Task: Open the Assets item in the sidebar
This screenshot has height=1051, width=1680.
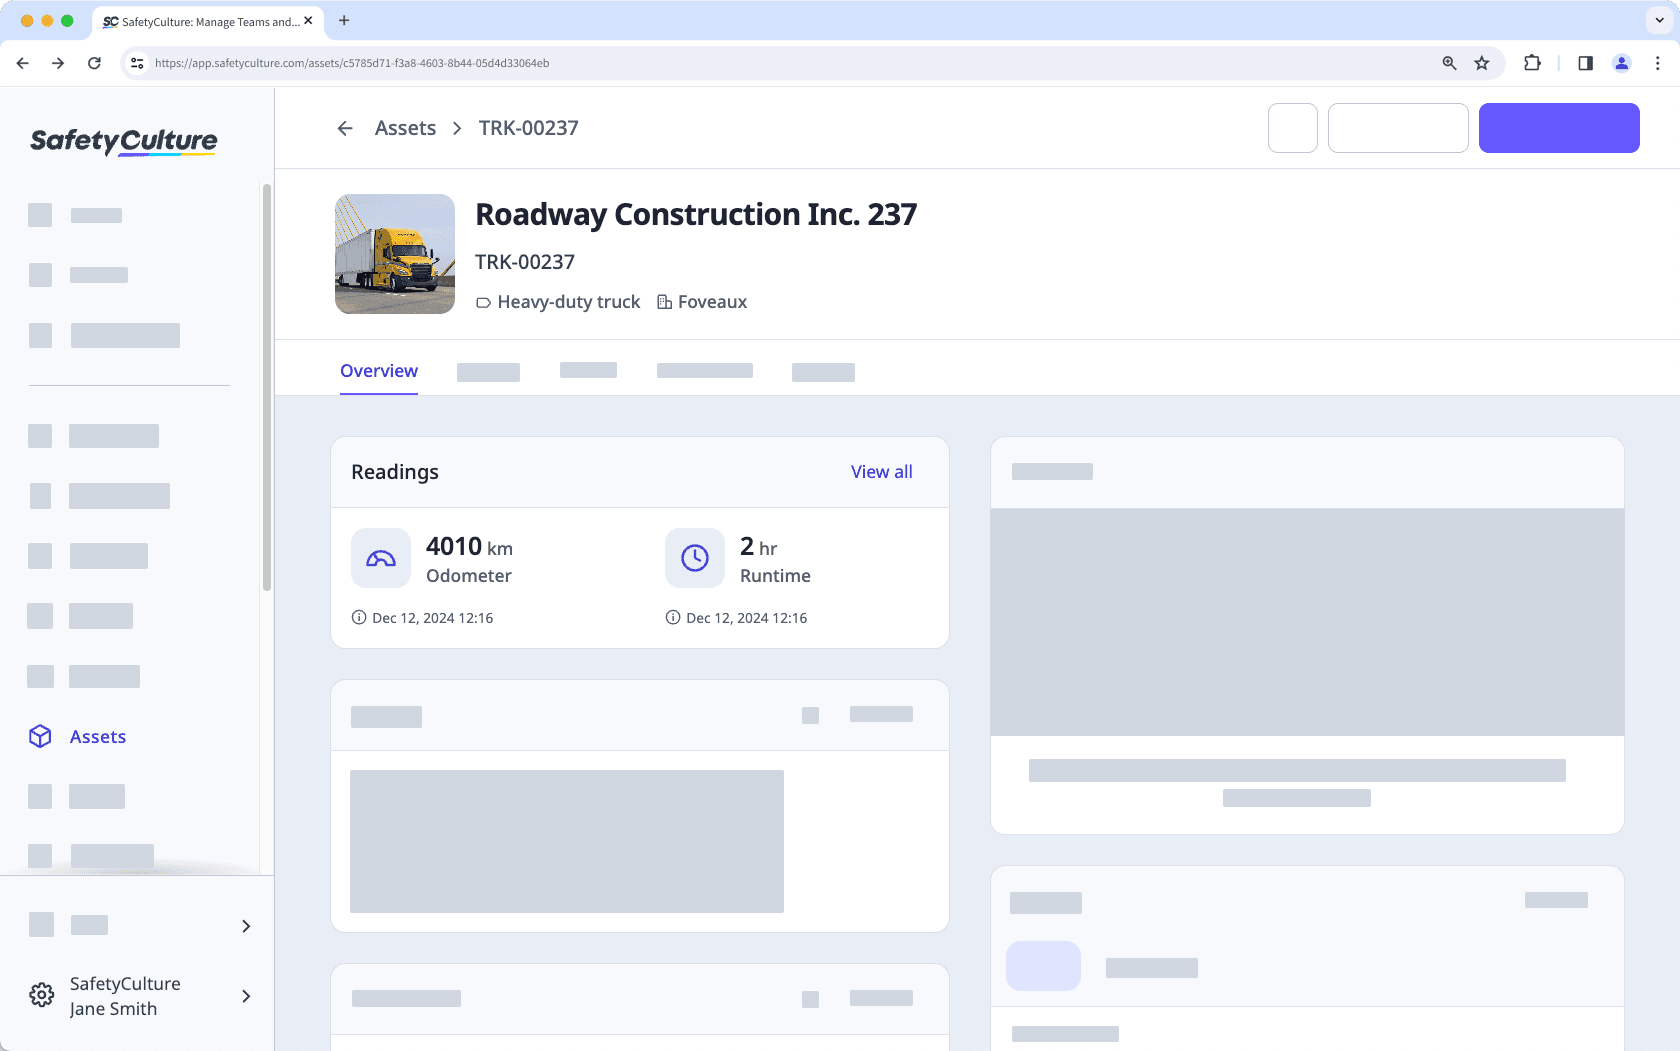Action: pyautogui.click(x=98, y=737)
